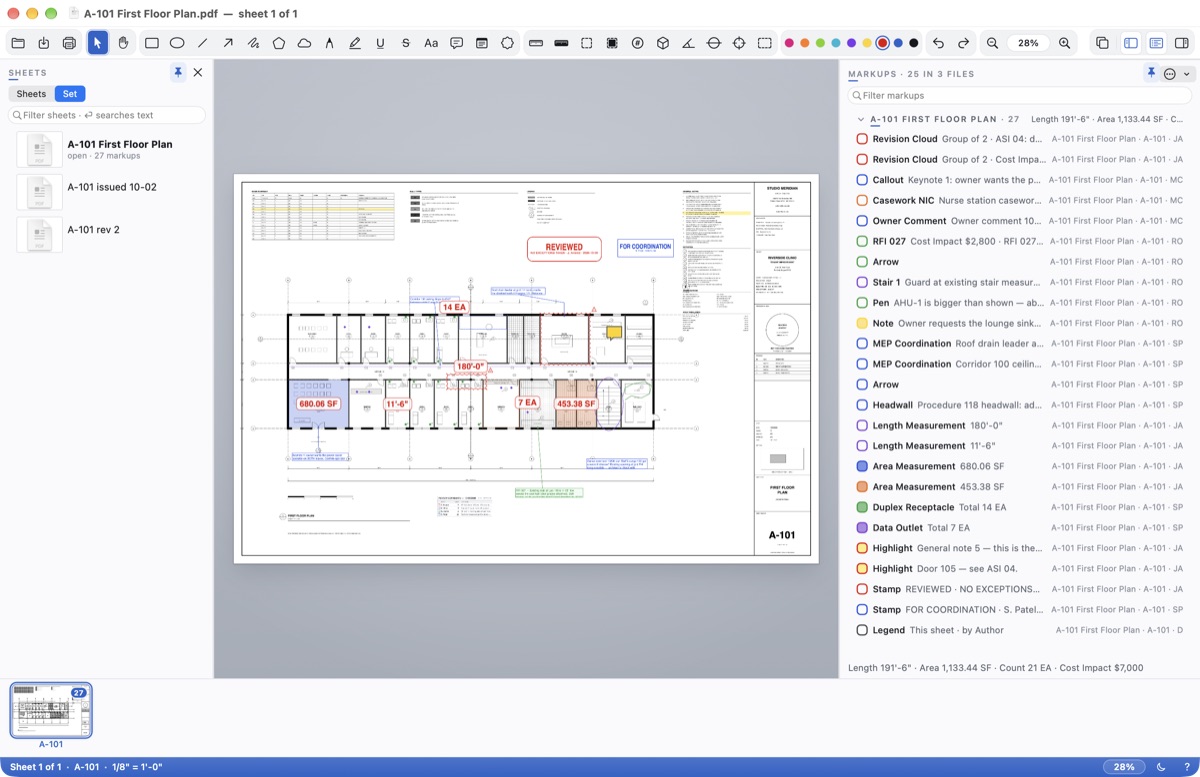This screenshot has height=777, width=1200.
Task: Select the count (#) measurement tool
Action: coord(637,43)
